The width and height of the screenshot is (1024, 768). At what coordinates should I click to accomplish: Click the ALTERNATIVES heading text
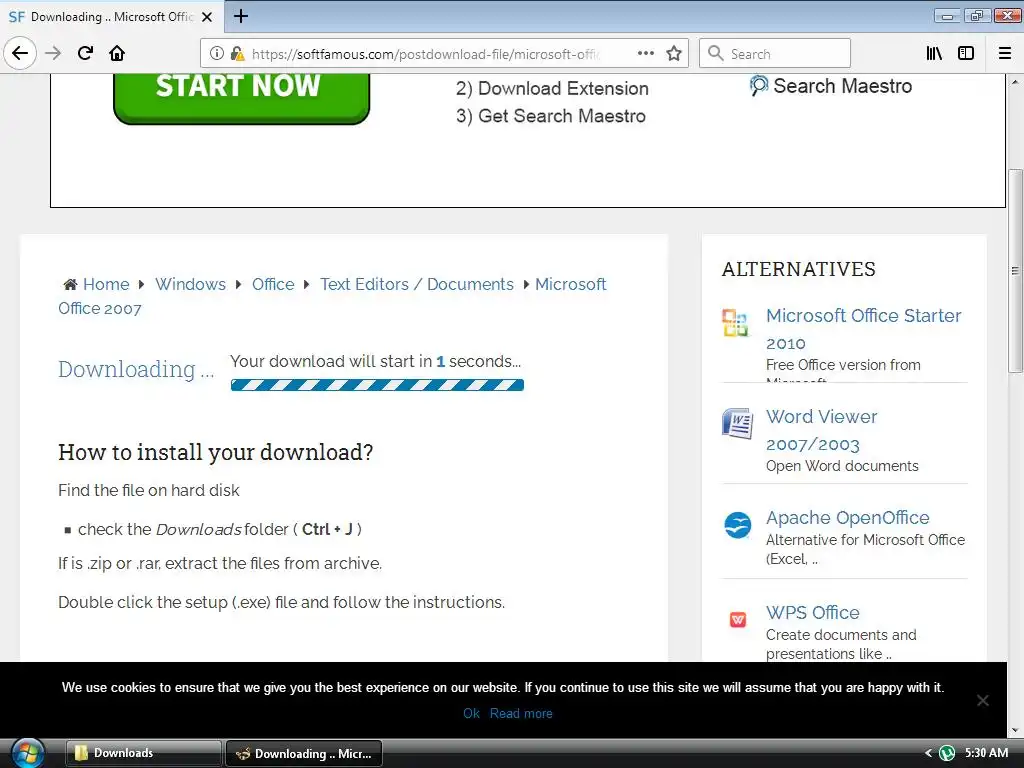[798, 269]
